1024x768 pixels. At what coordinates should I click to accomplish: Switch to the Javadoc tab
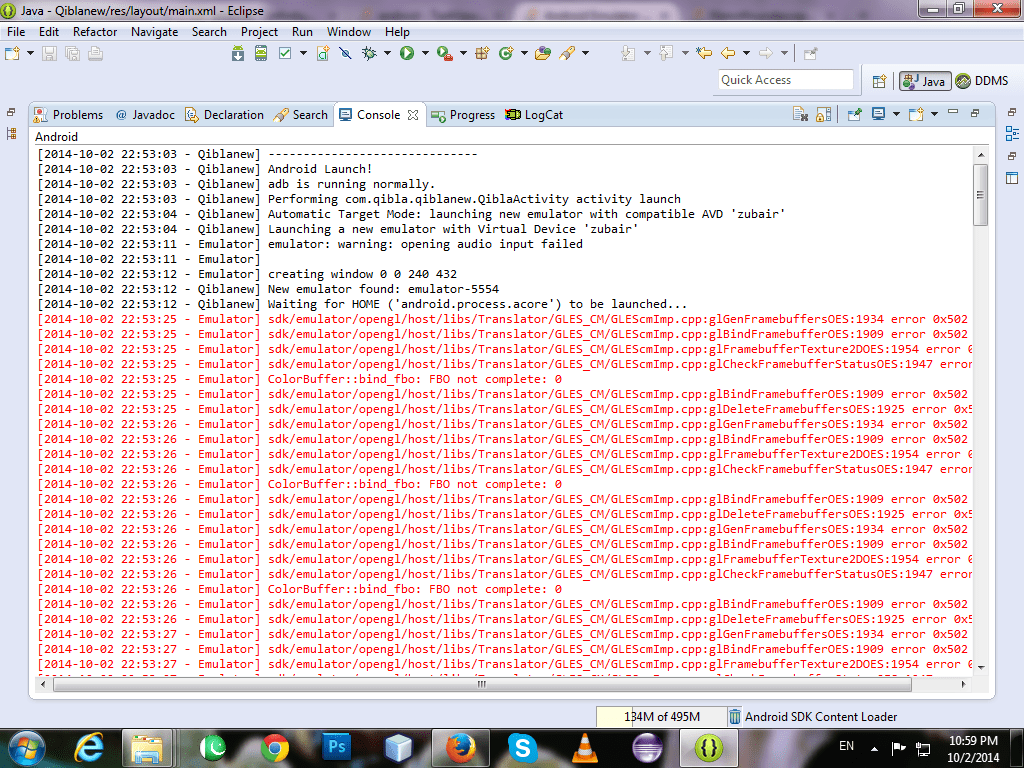pos(145,115)
